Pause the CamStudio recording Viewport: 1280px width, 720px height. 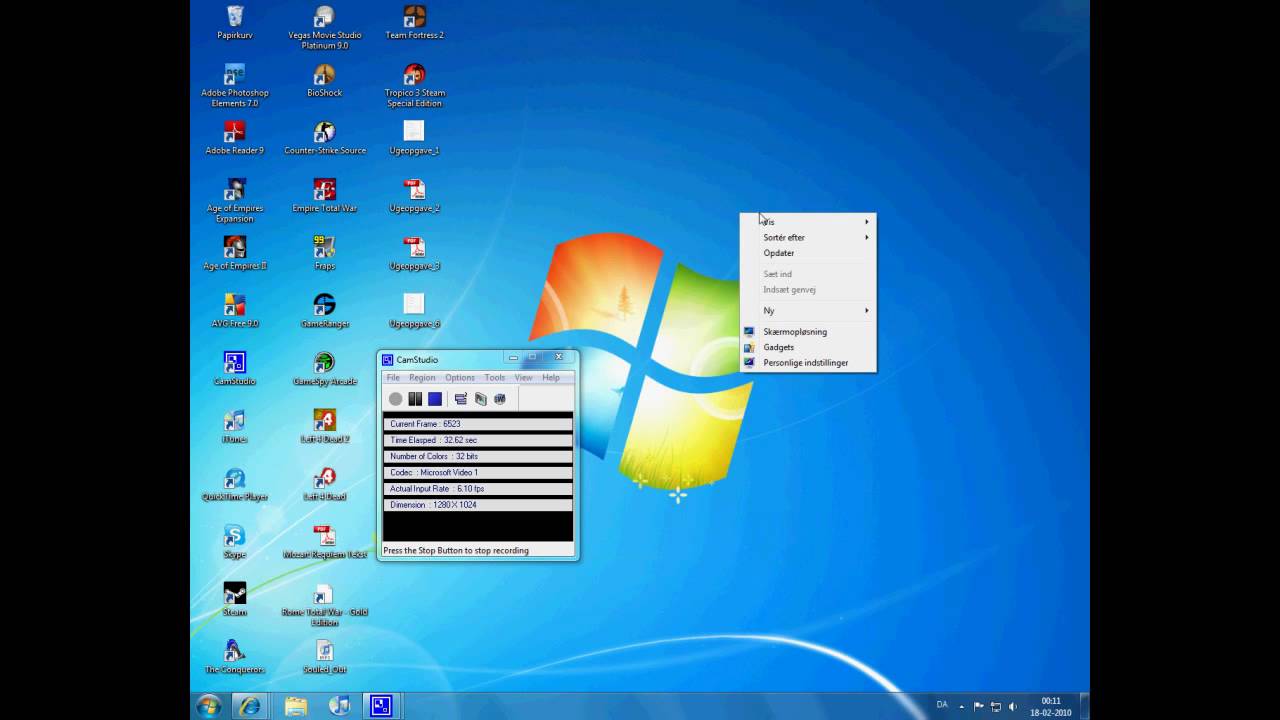tap(415, 399)
